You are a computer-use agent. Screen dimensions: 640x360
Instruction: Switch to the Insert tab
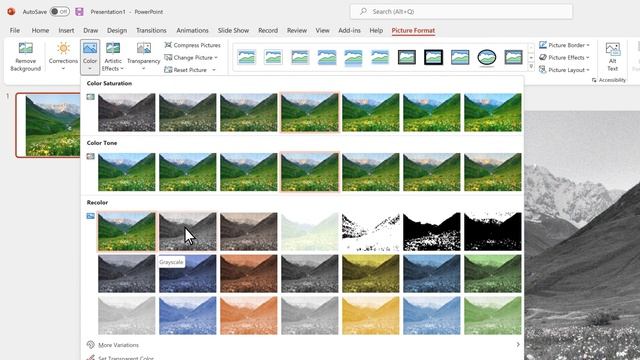click(x=66, y=30)
